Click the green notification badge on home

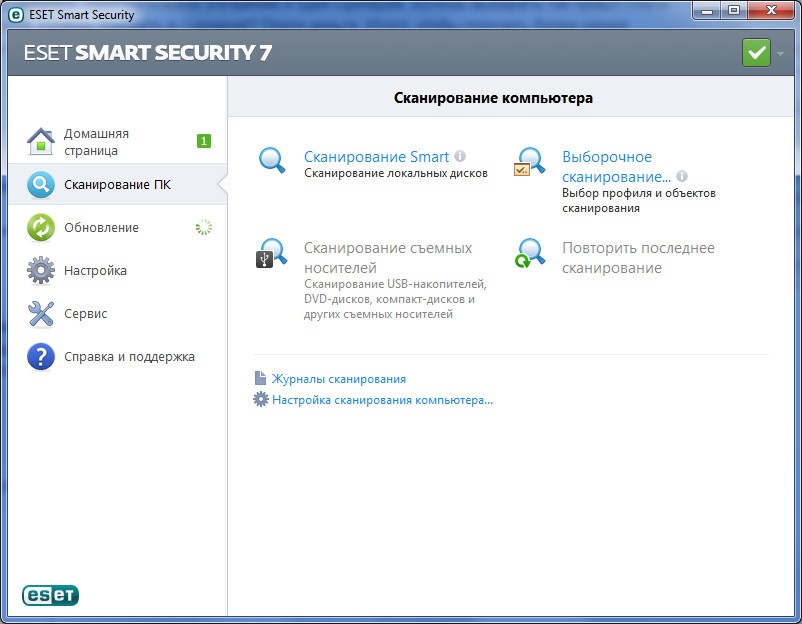204,142
